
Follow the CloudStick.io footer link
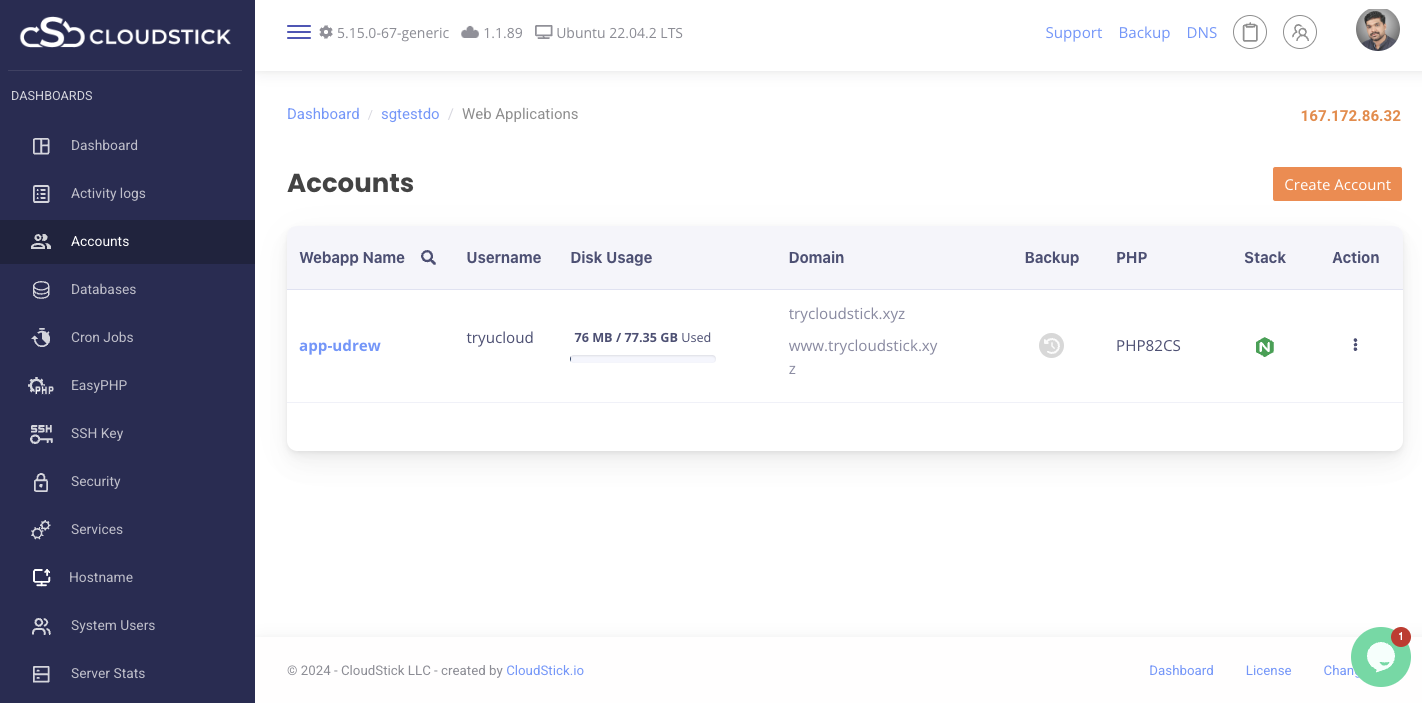[x=544, y=670]
